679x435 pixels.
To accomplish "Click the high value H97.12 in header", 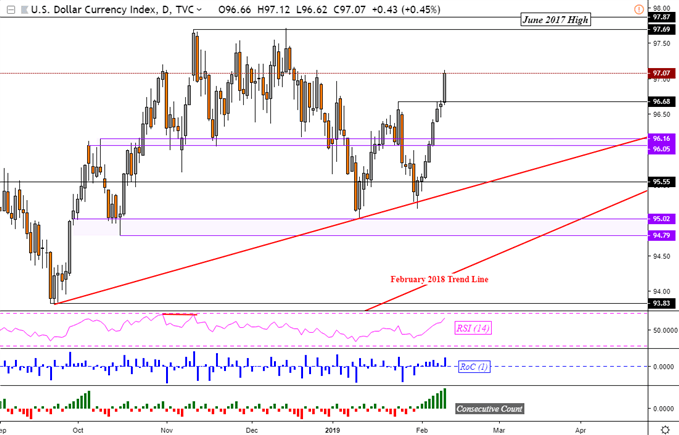I will pyautogui.click(x=274, y=10).
